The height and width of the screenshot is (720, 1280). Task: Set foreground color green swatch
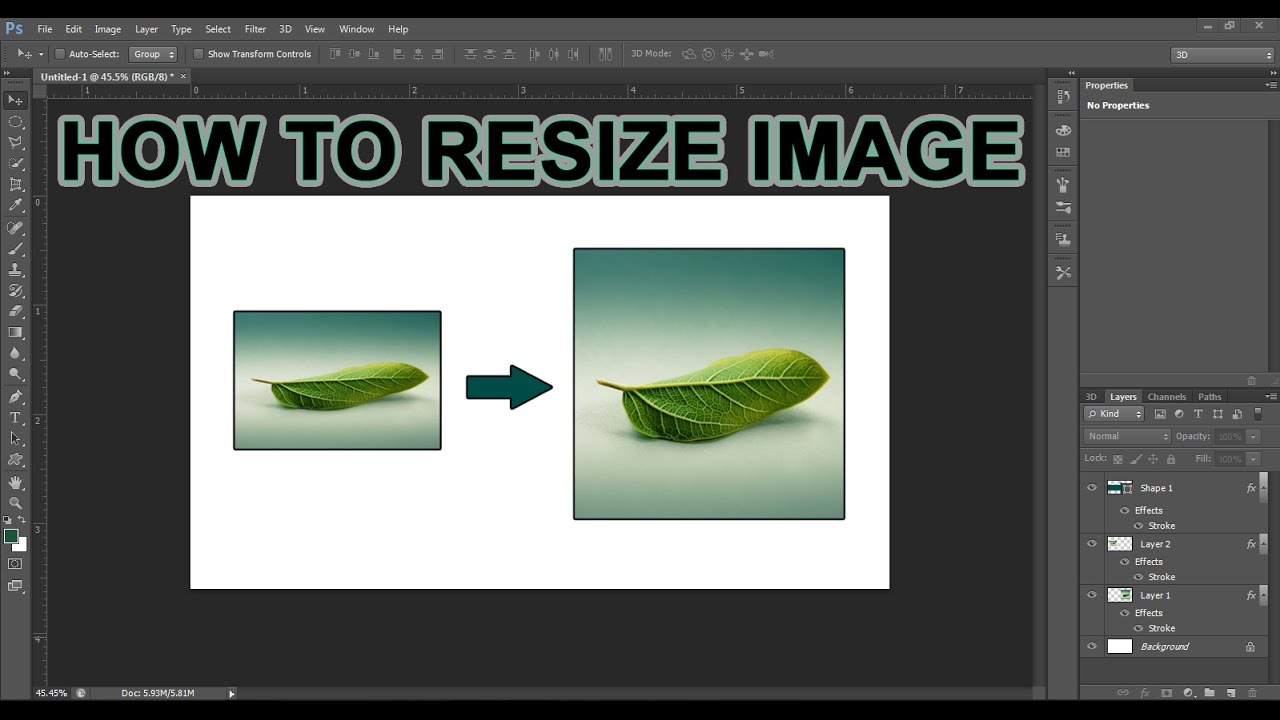pyautogui.click(x=11, y=536)
